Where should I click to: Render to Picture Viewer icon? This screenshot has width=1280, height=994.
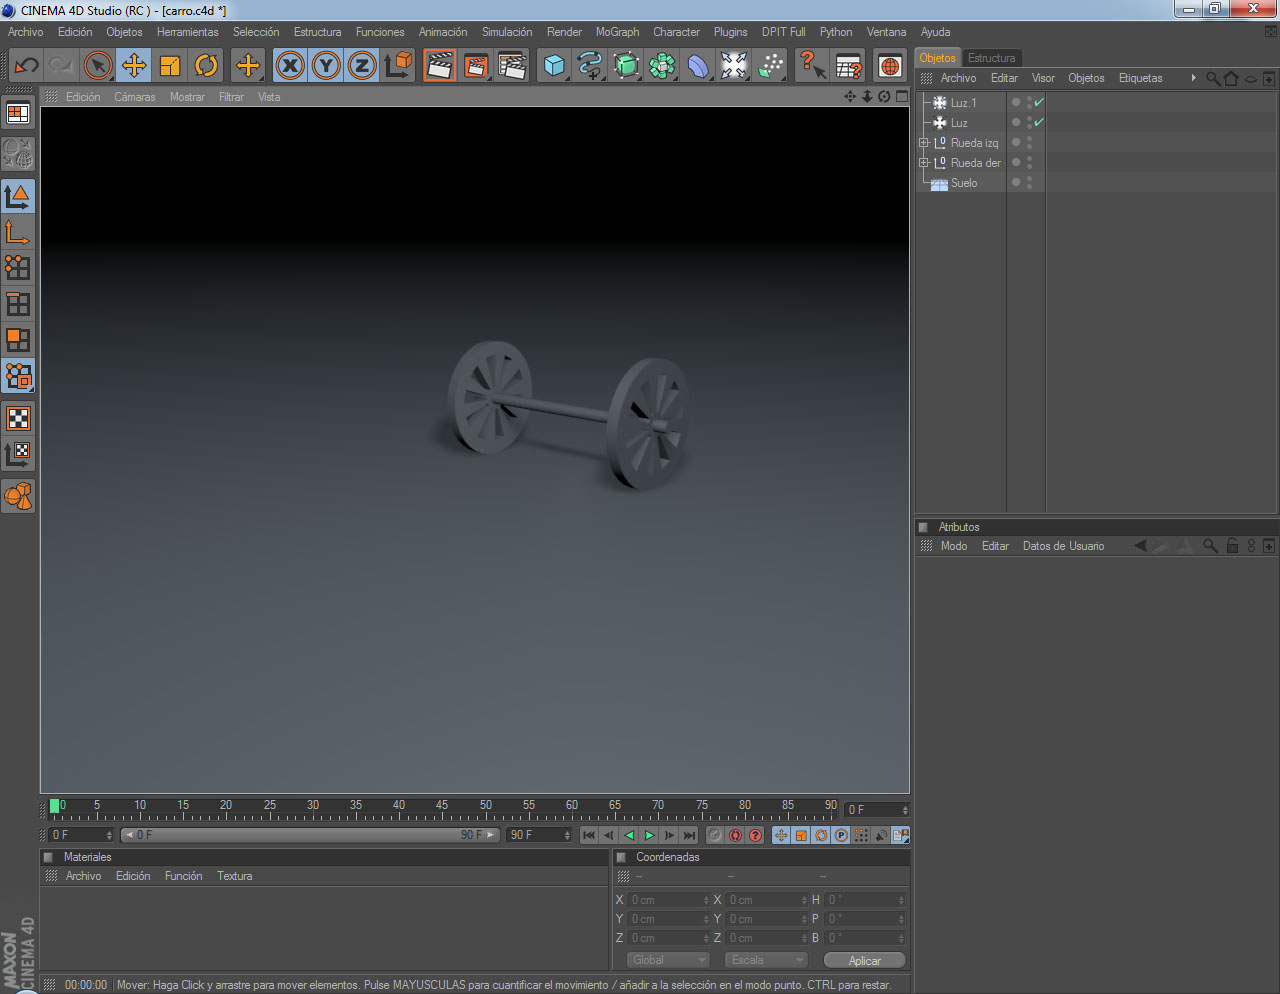[475, 66]
